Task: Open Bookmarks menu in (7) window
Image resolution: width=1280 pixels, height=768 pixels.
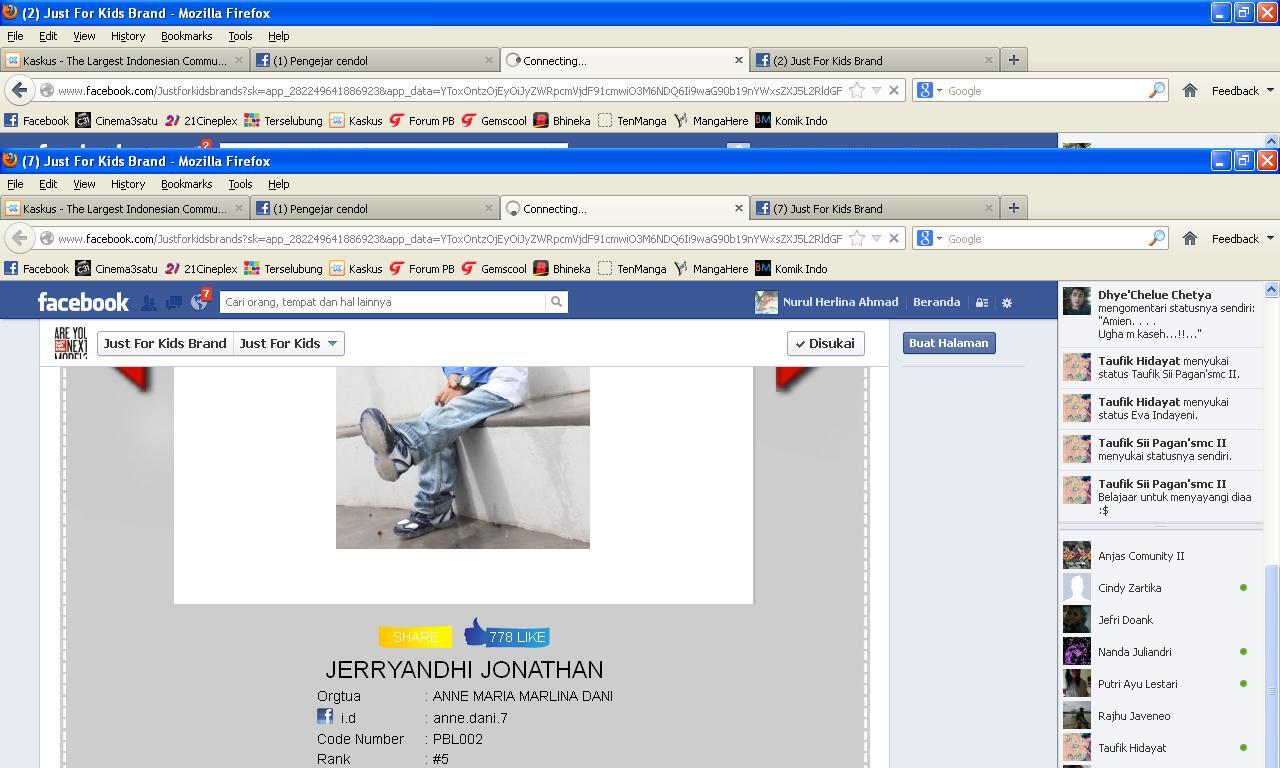Action: pos(186,184)
